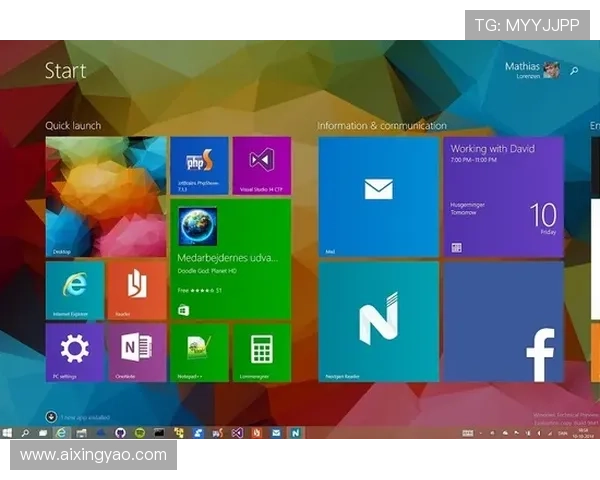Image resolution: width=600 pixels, height=480 pixels.
Task: Launch the Notepad++ tile
Action: coord(199,352)
